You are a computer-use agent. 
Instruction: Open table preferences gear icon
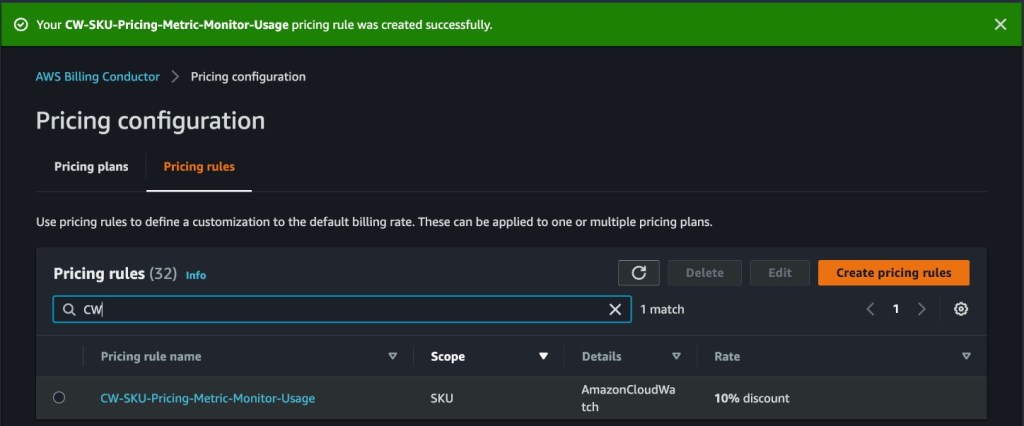coord(961,309)
